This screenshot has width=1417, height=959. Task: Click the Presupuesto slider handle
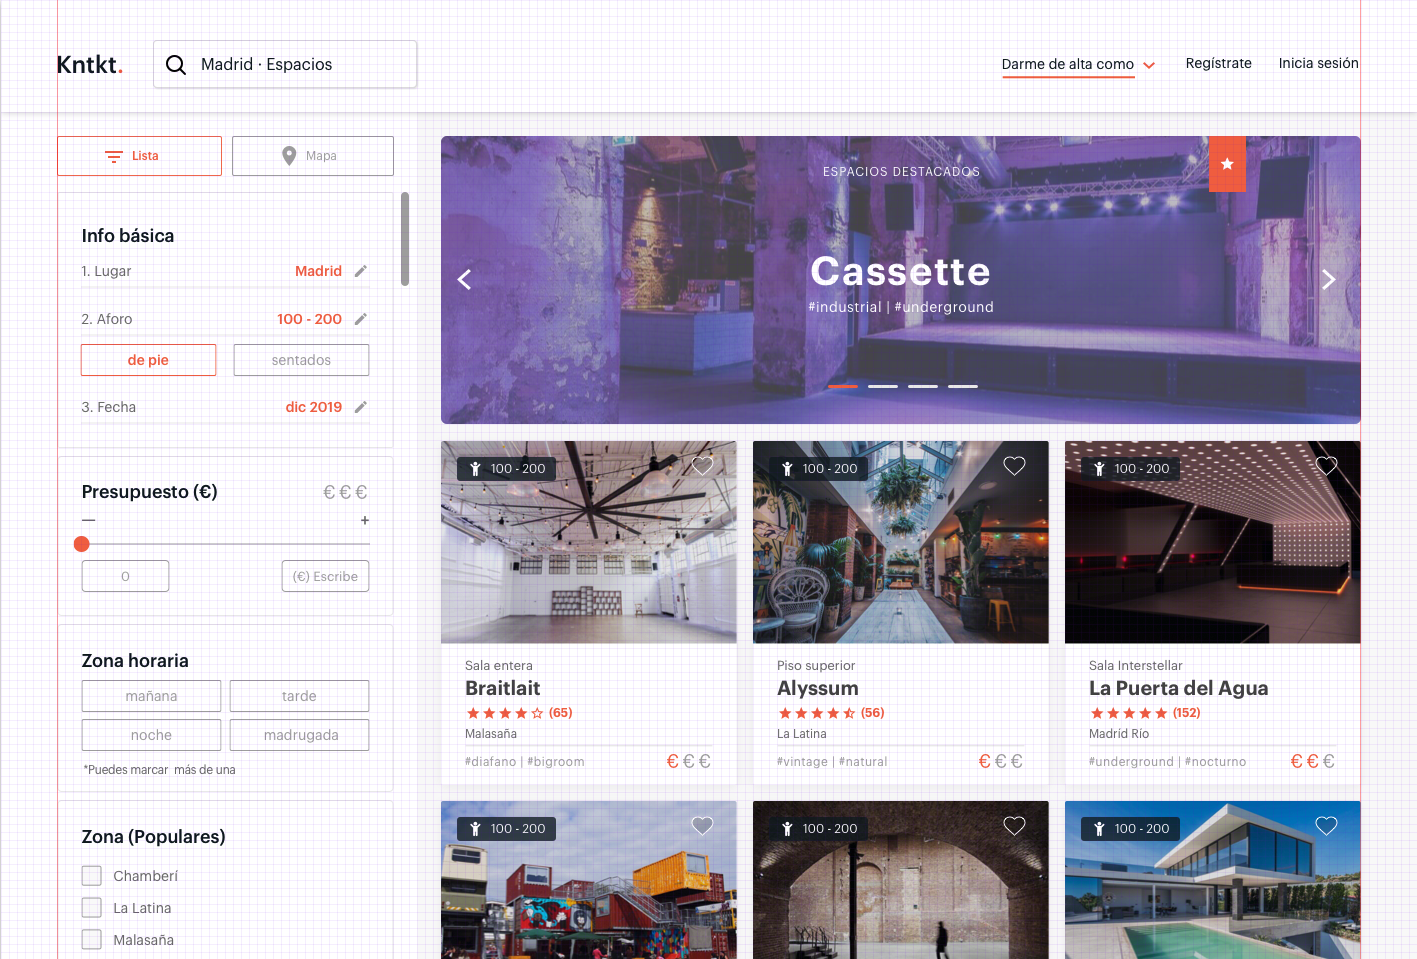[x=82, y=544]
